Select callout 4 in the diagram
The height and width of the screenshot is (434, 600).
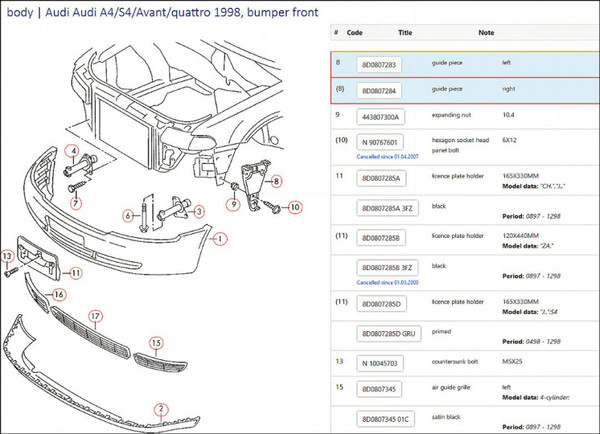72,151
